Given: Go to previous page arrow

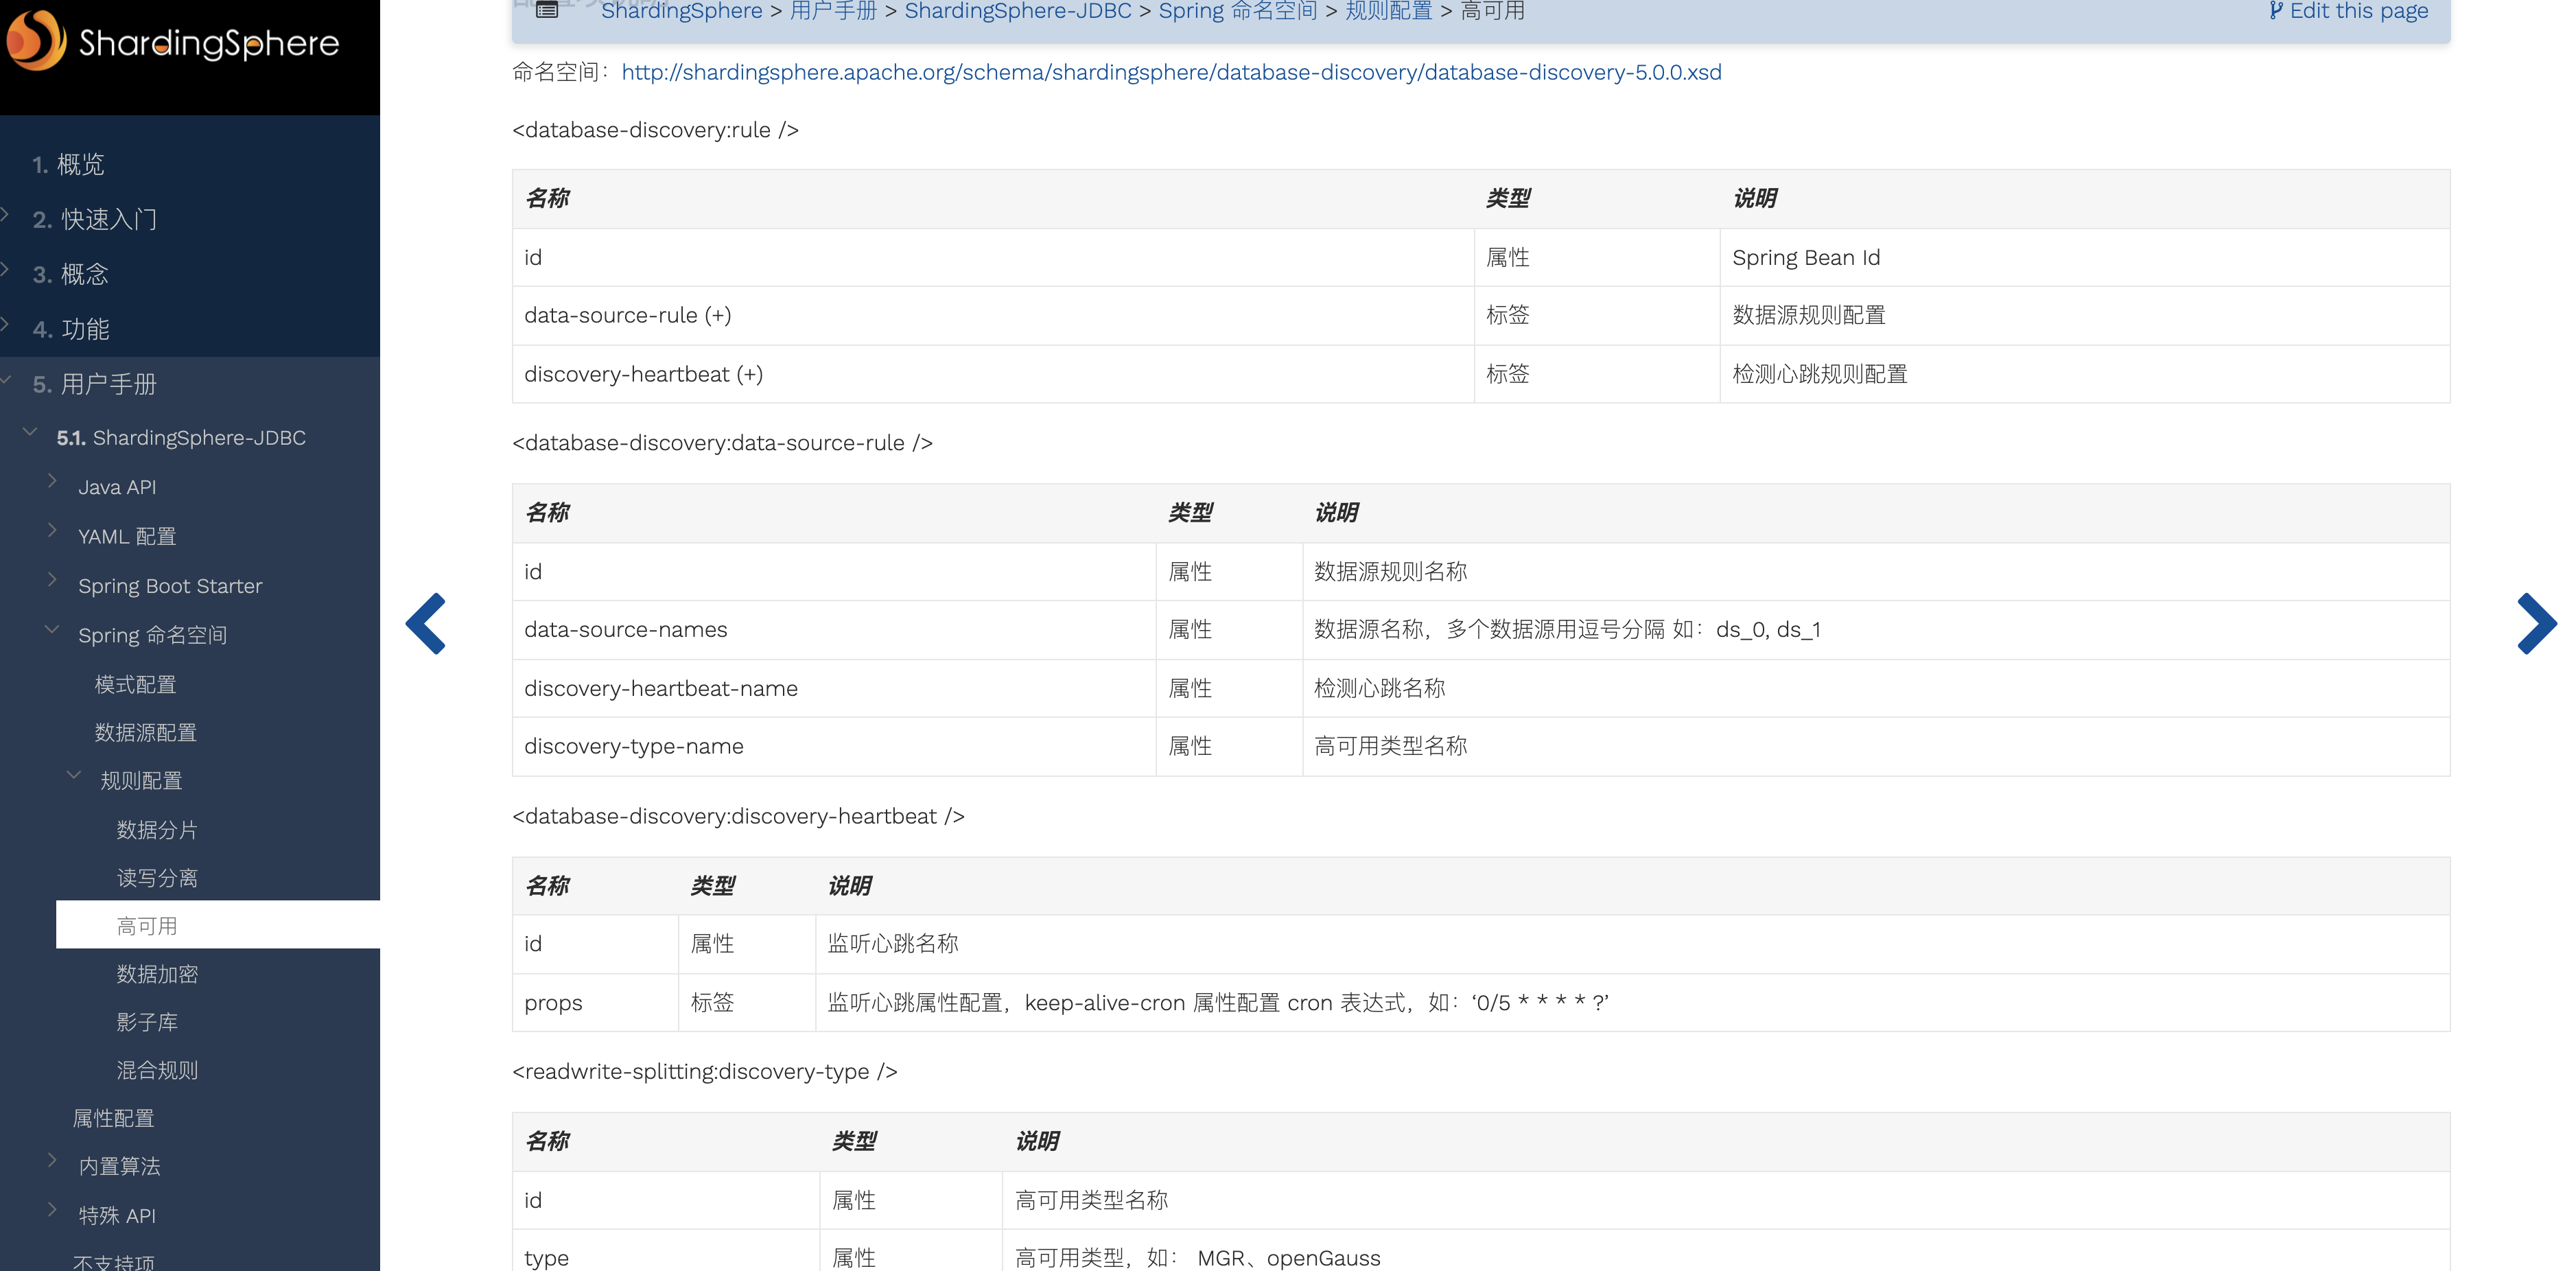Looking at the screenshot, I should click(426, 624).
